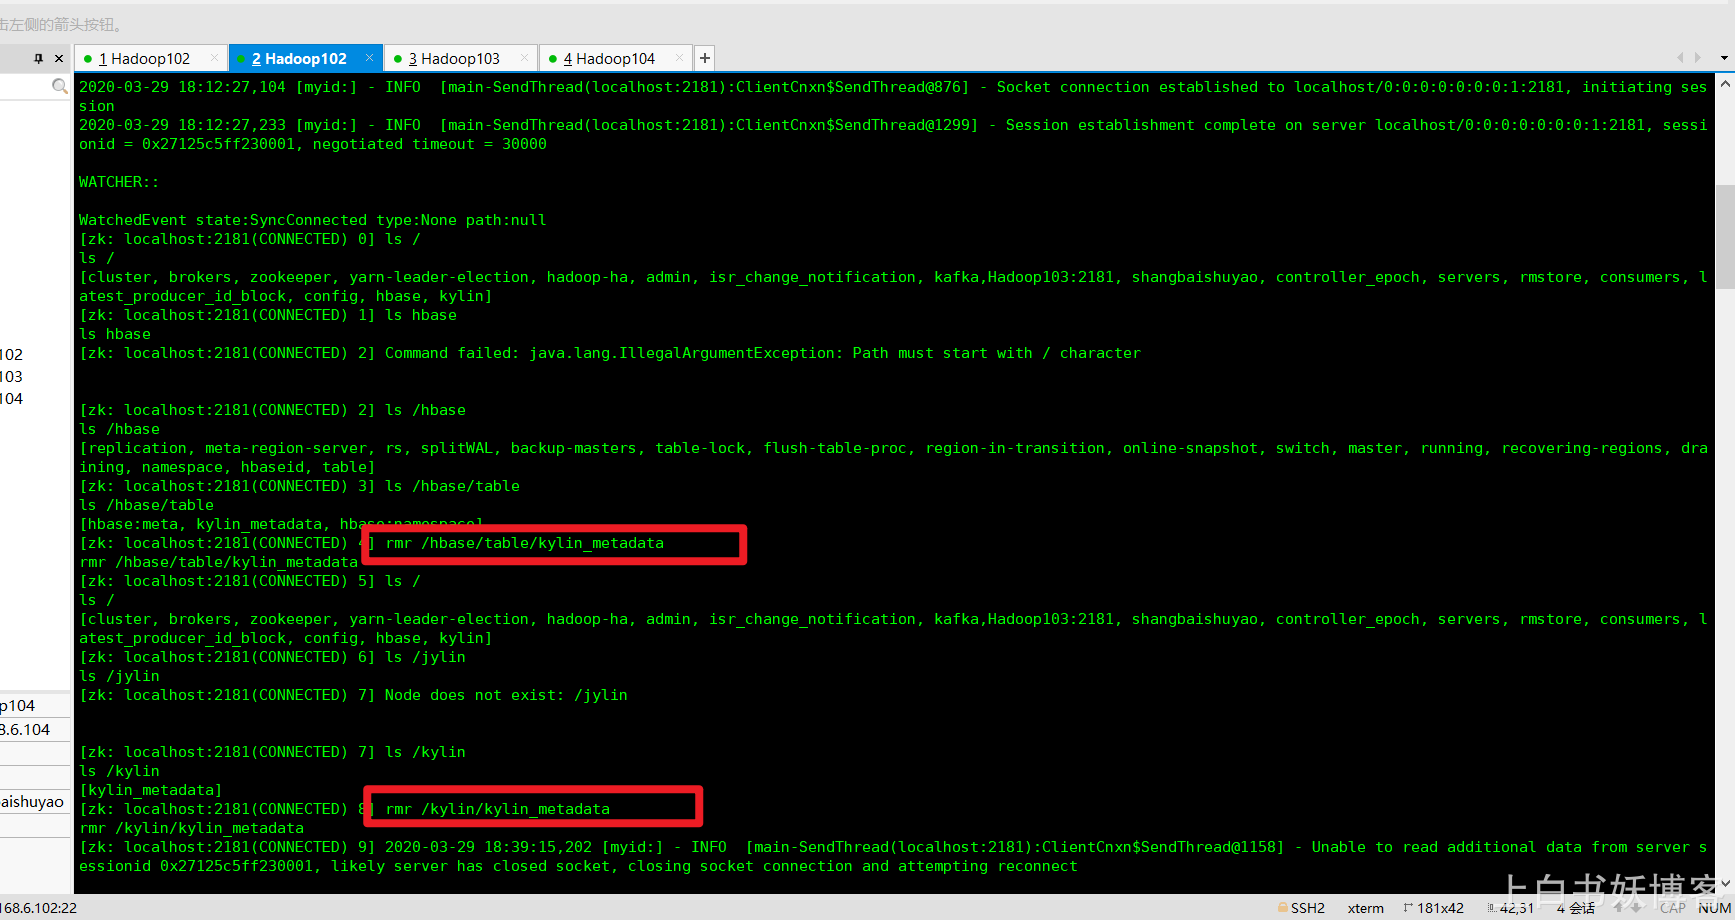This screenshot has height=920, width=1735.
Task: Click the SSH2 lock icon in status bar
Action: coord(1283,908)
